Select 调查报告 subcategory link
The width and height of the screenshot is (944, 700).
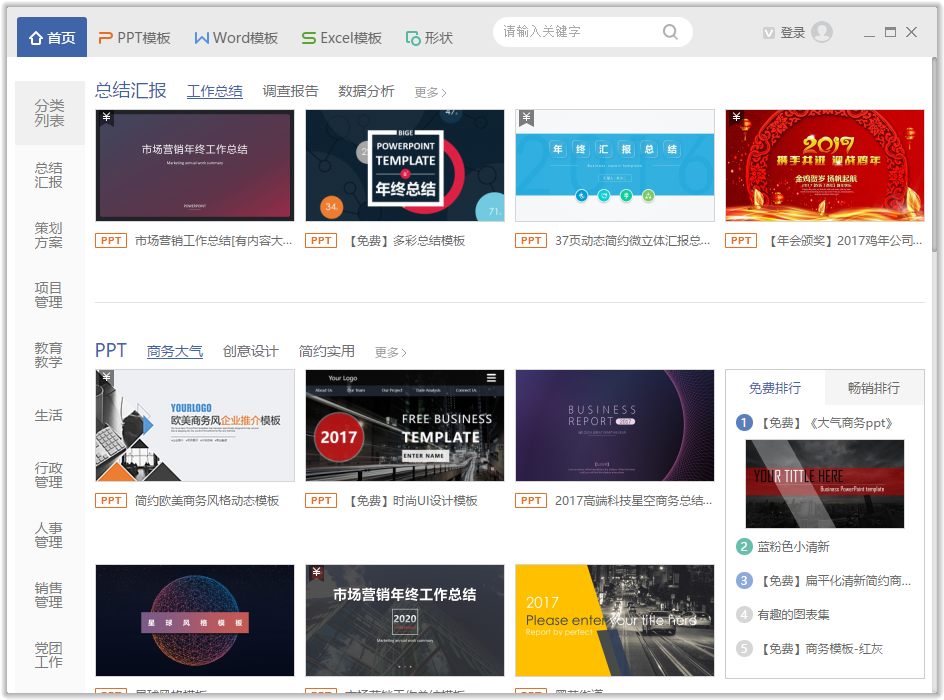(x=290, y=91)
